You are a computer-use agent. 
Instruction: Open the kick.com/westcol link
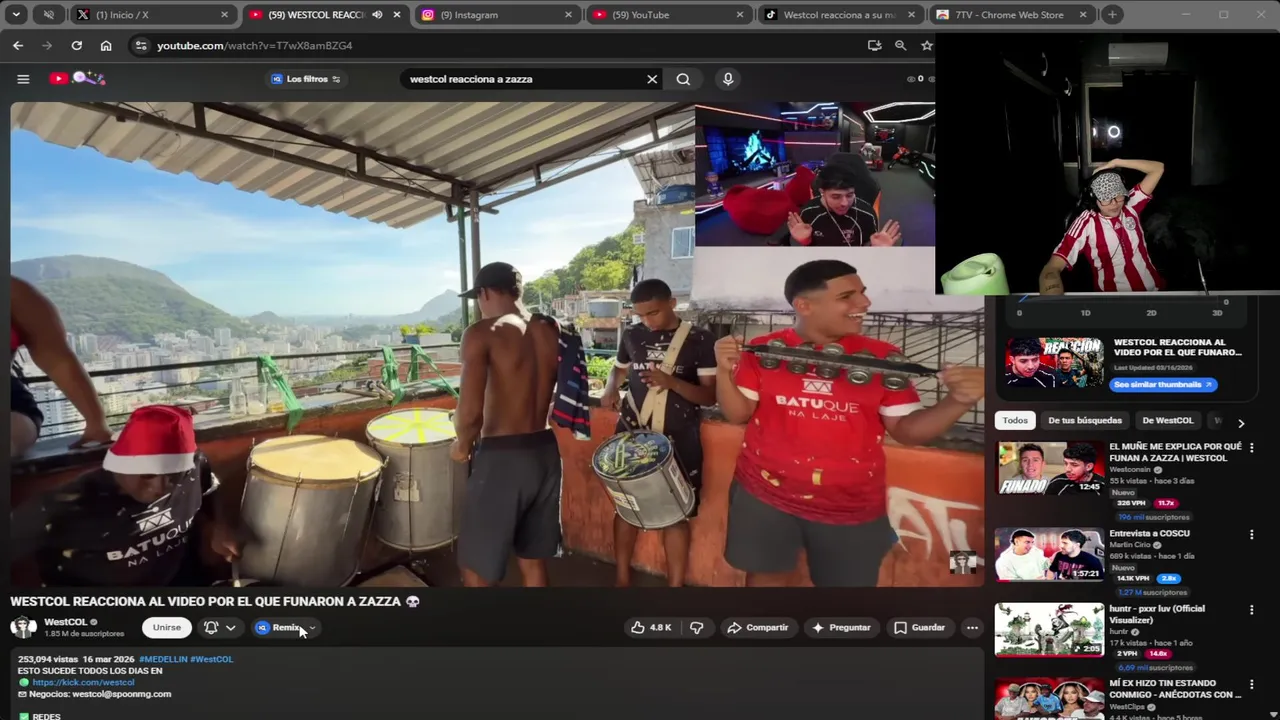click(83, 682)
